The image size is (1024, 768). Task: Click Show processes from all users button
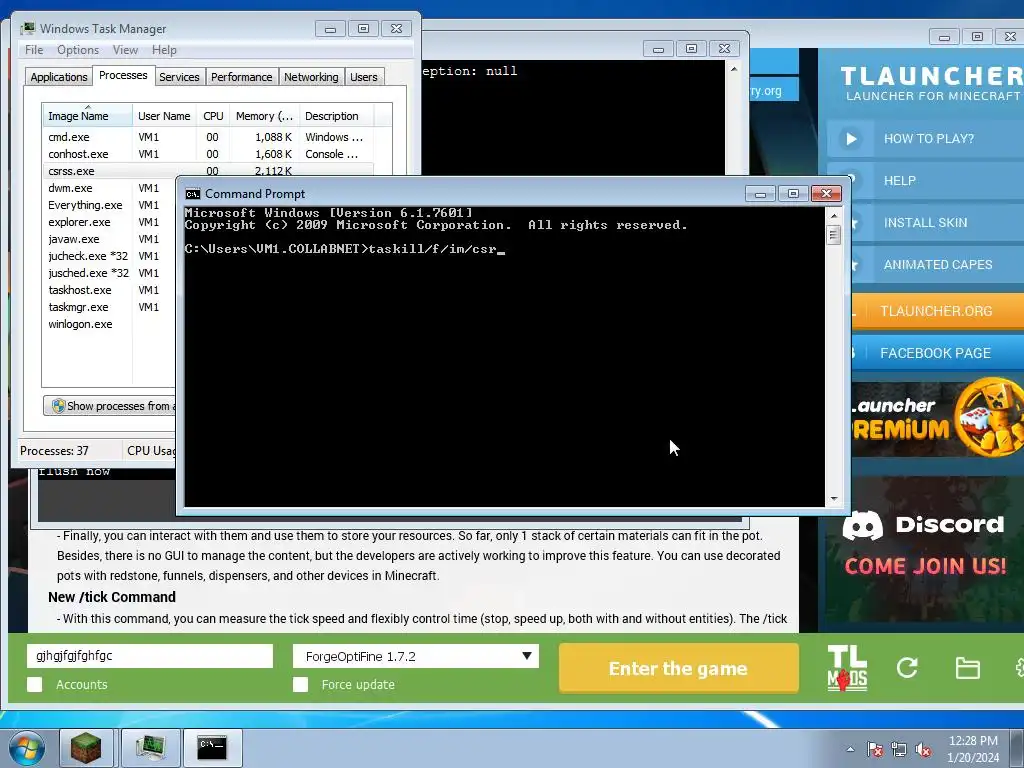109,406
